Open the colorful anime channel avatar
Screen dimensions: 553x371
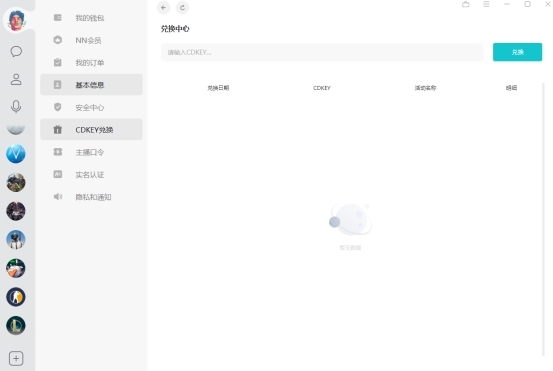pos(16,268)
